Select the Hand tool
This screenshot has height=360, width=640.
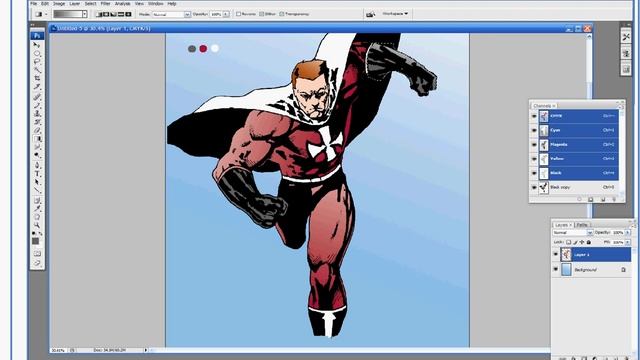pos(37,217)
